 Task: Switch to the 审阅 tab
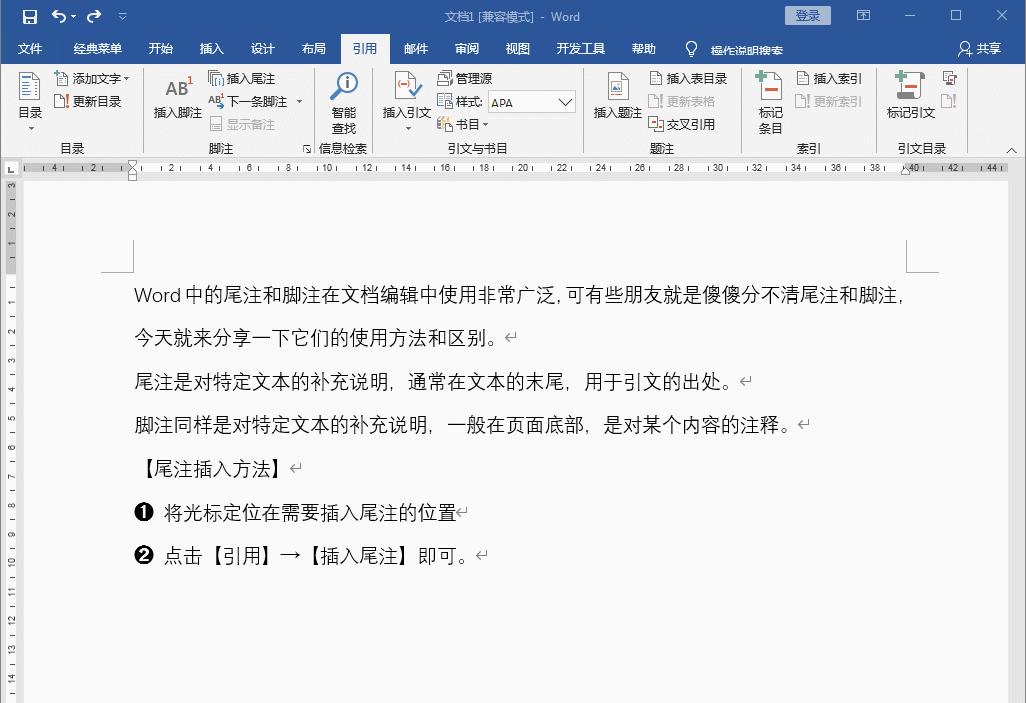(467, 48)
